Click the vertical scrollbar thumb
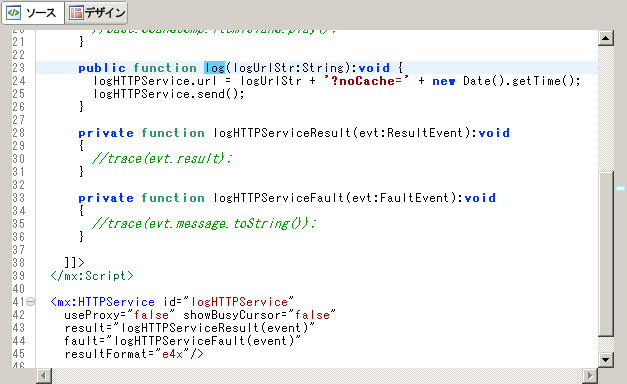The height and width of the screenshot is (384, 627). (x=606, y=254)
